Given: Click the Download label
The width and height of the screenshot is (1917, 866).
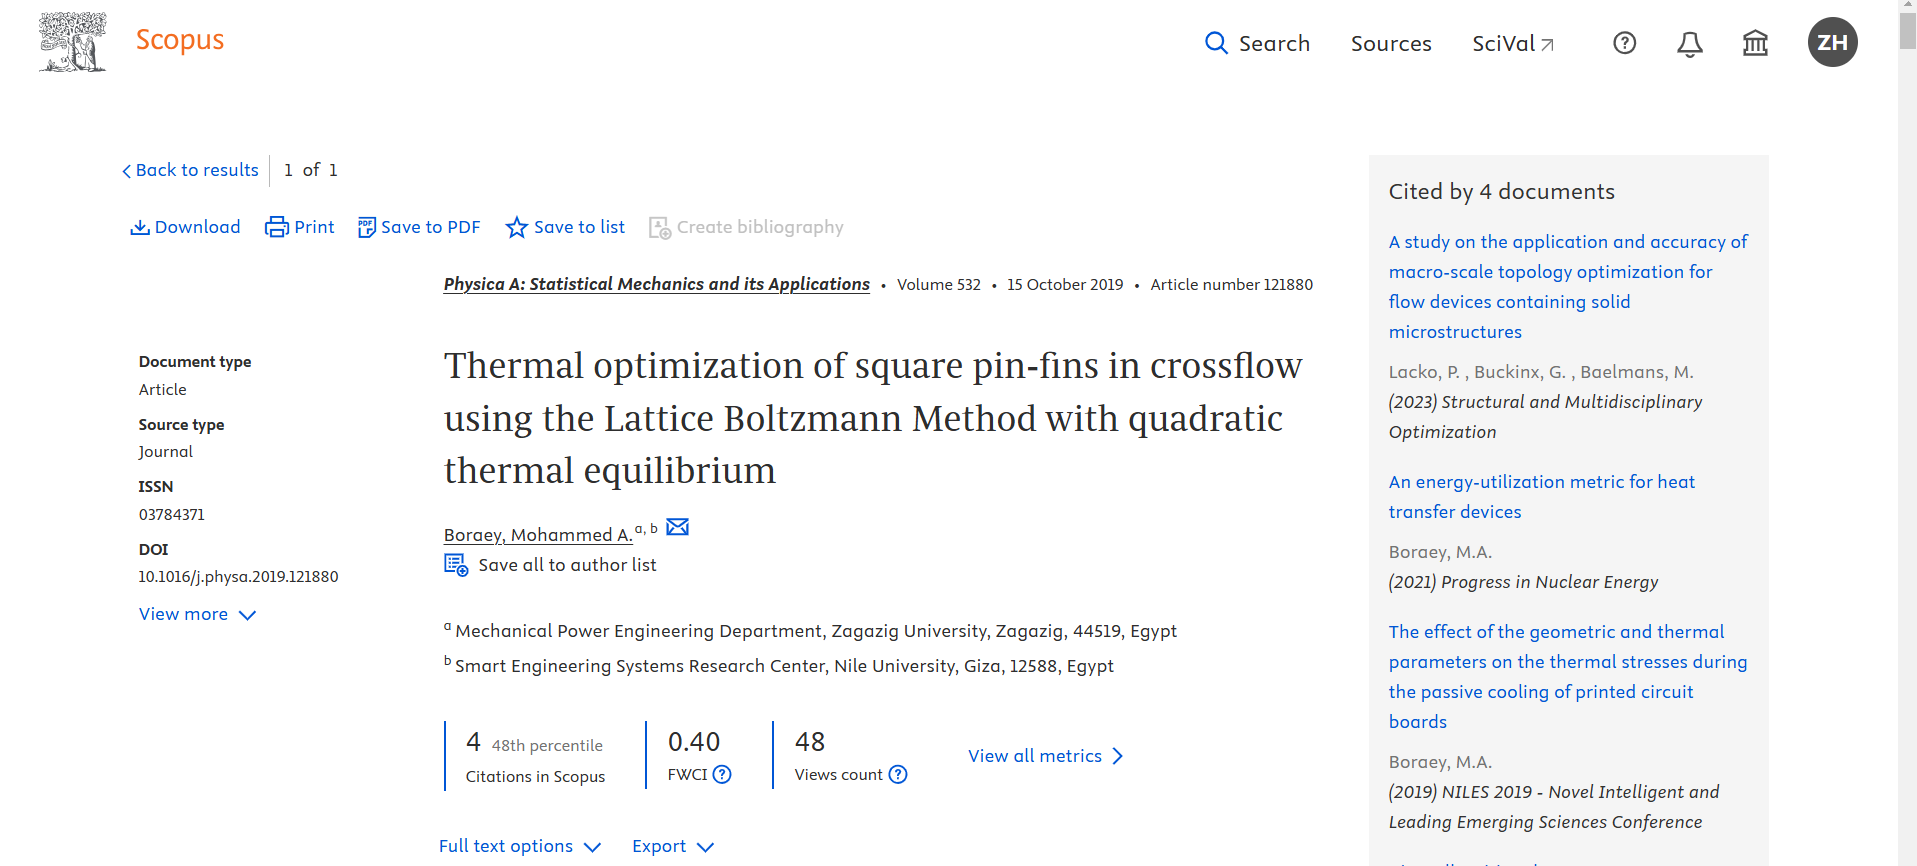Looking at the screenshot, I should point(198,227).
